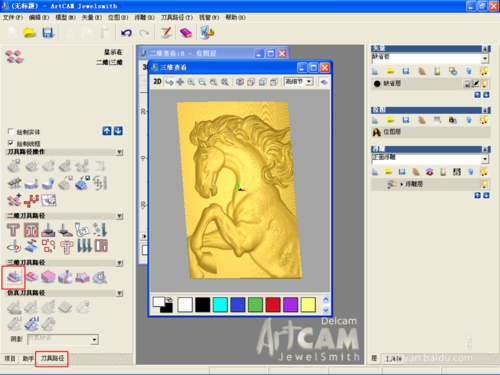The width and height of the screenshot is (500, 375).
Task: Open the 文件 (File) menu
Action: pyautogui.click(x=13, y=17)
